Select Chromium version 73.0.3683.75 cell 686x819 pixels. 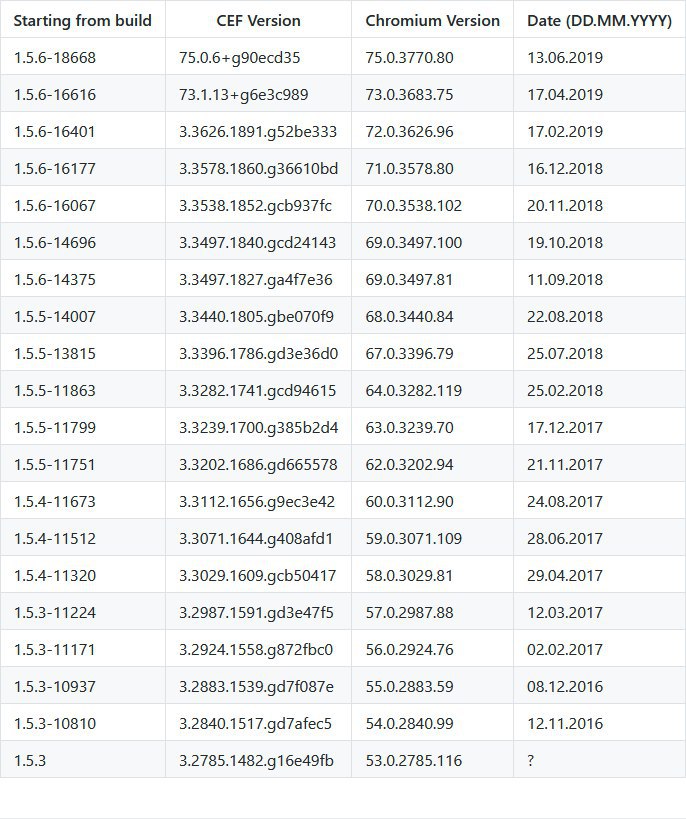click(432, 94)
